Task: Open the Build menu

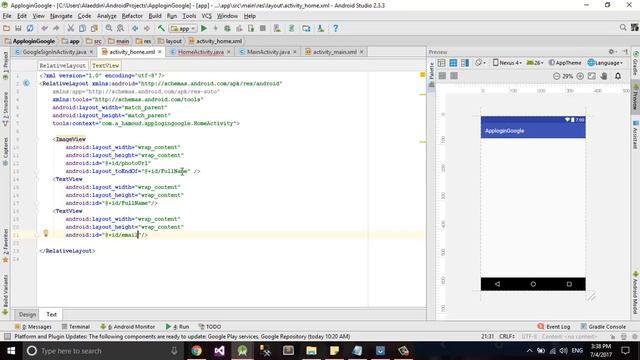Action: (155, 16)
